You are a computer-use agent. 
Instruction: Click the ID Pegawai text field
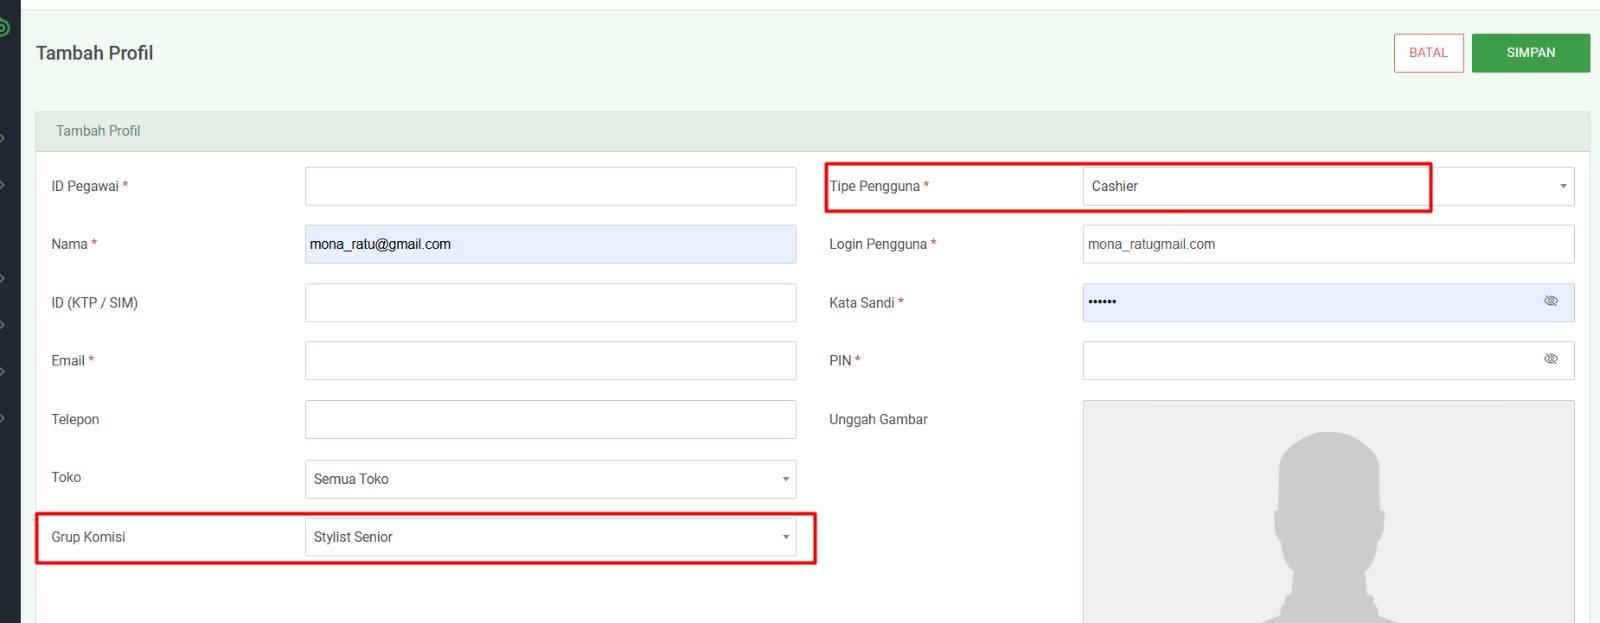[550, 186]
